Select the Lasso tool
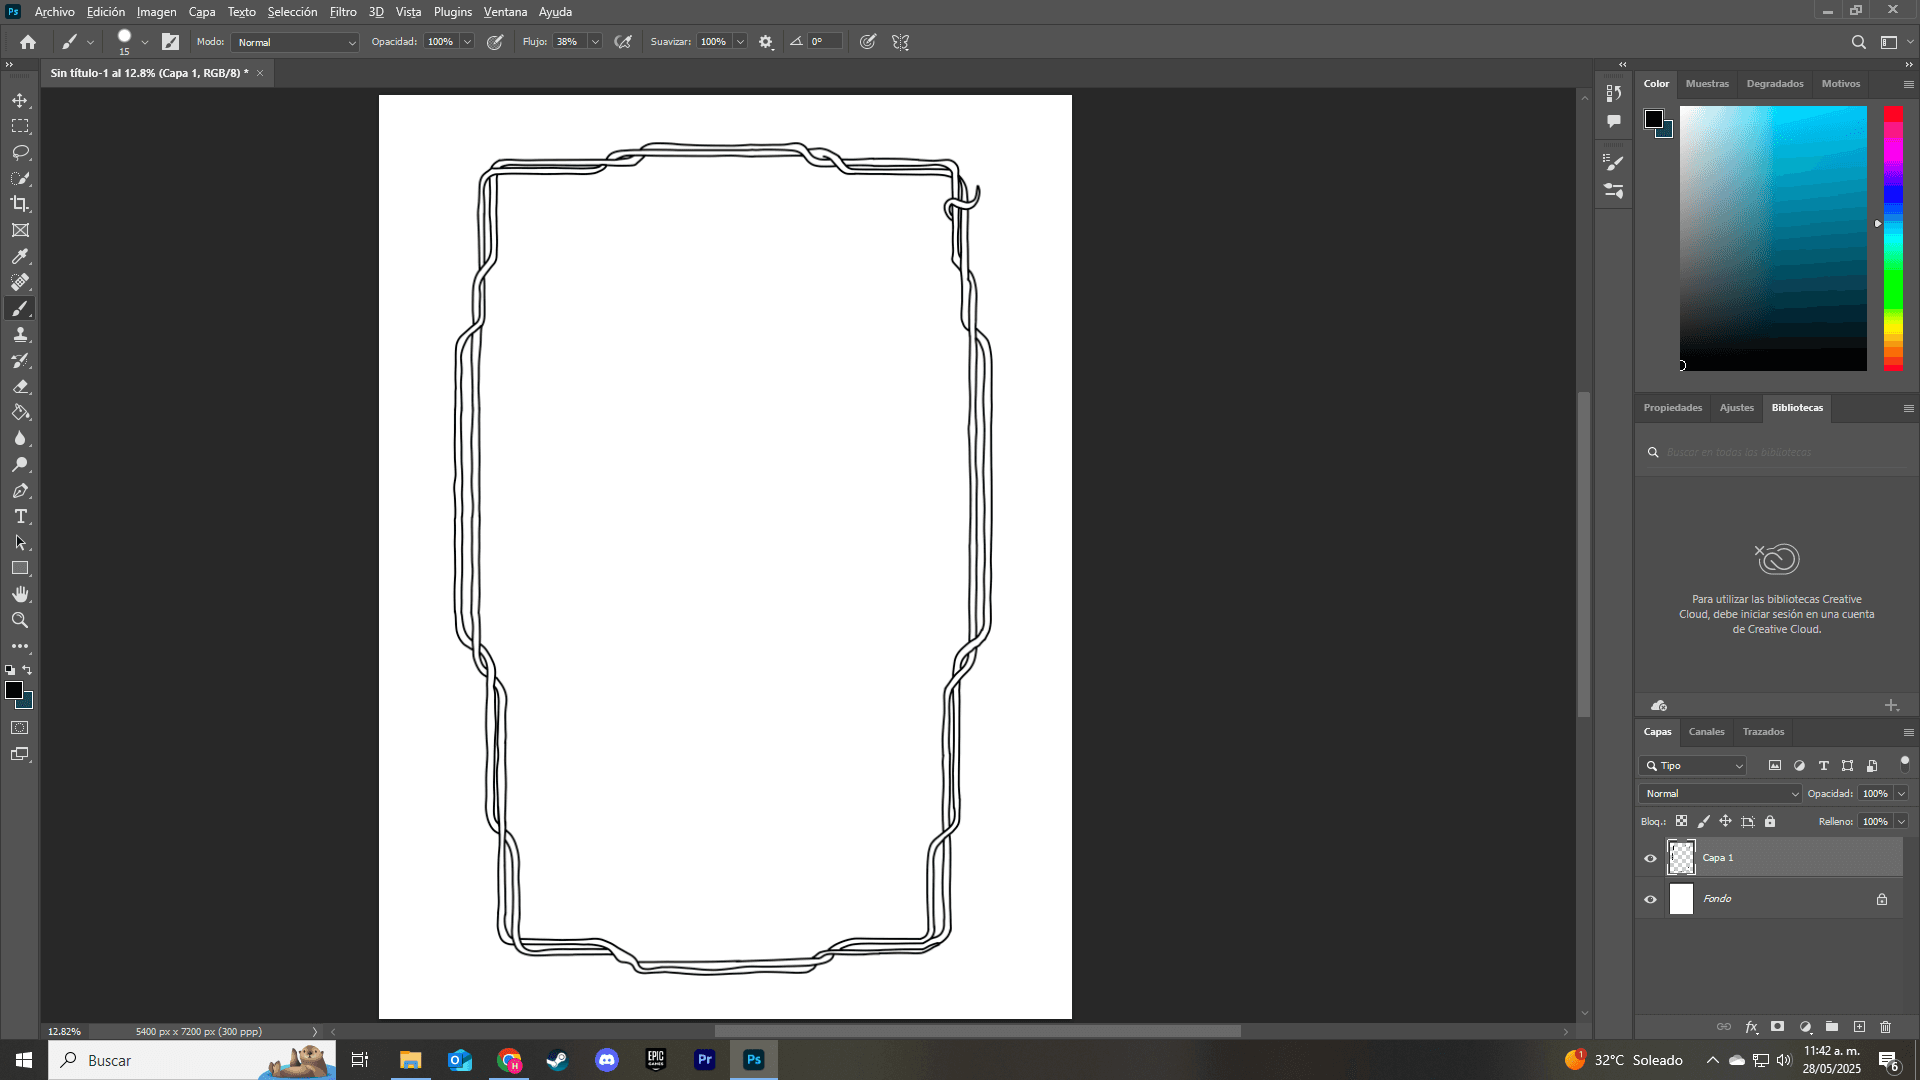The width and height of the screenshot is (1920, 1080). point(20,152)
